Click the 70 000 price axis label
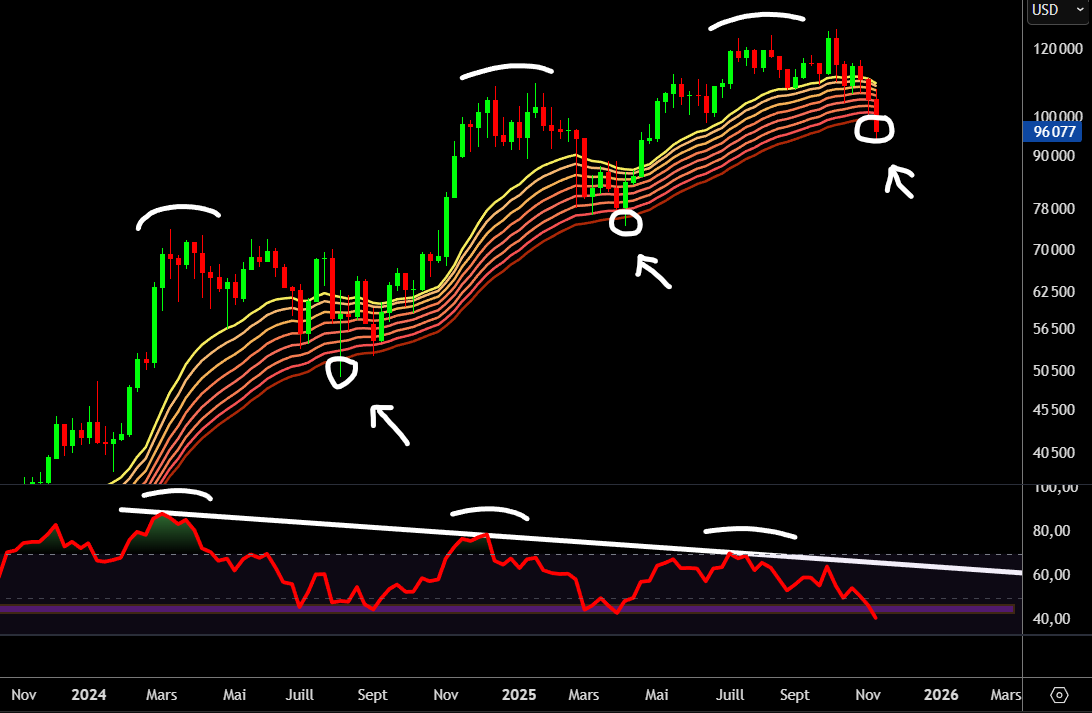The image size is (1092, 713). pyautogui.click(x=1054, y=249)
